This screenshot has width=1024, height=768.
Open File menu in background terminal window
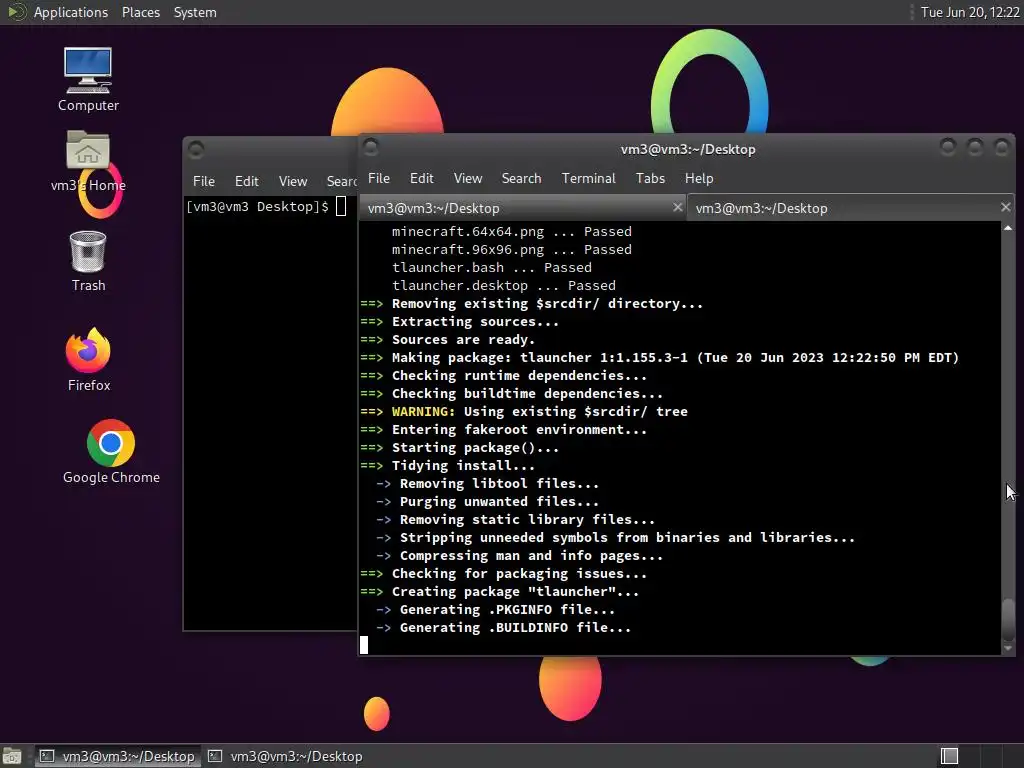(x=204, y=181)
